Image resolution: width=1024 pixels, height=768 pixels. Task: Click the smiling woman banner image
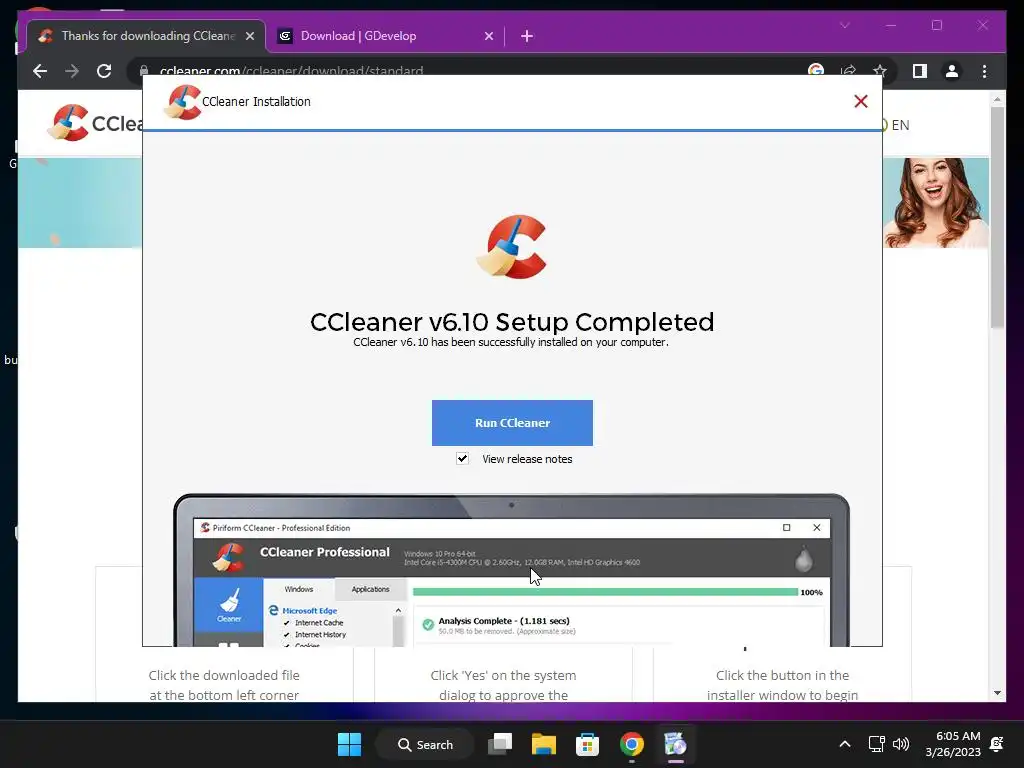(x=936, y=202)
